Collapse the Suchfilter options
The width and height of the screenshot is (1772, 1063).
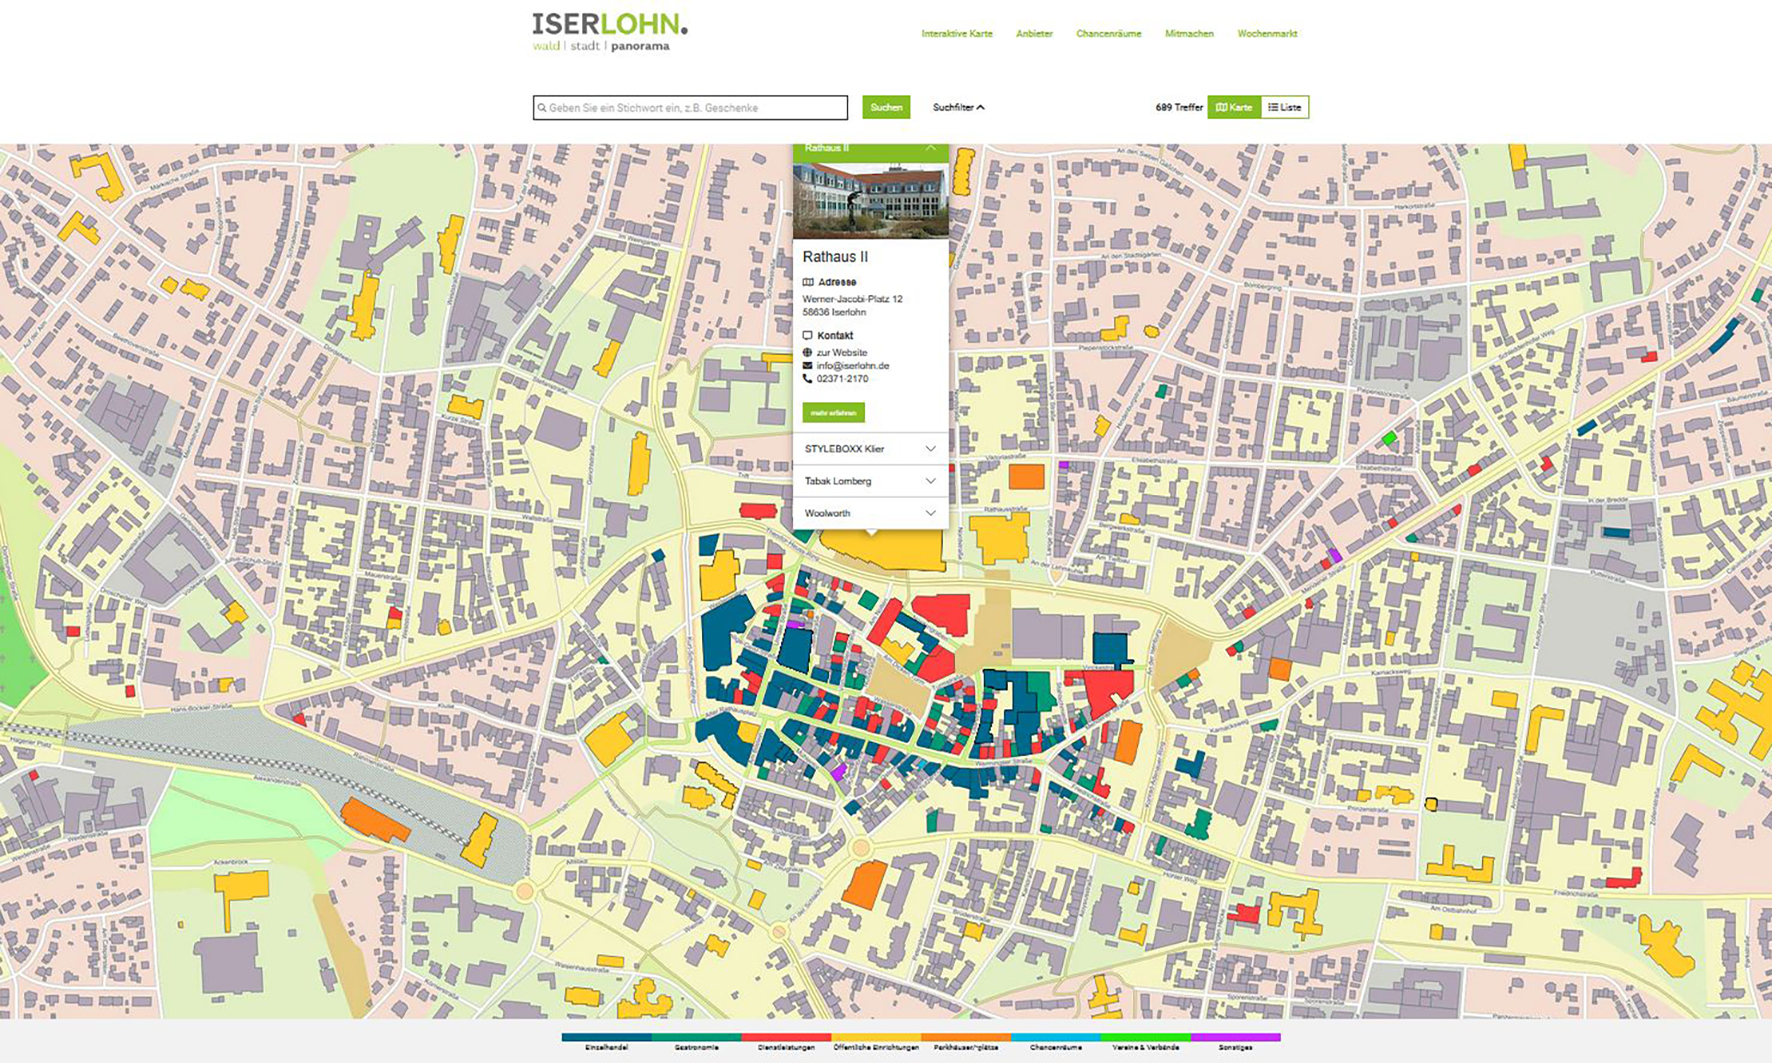tap(958, 107)
